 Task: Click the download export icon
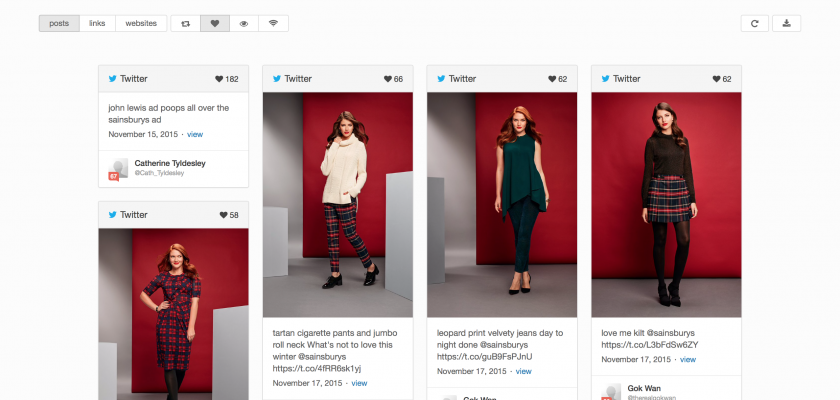(786, 23)
